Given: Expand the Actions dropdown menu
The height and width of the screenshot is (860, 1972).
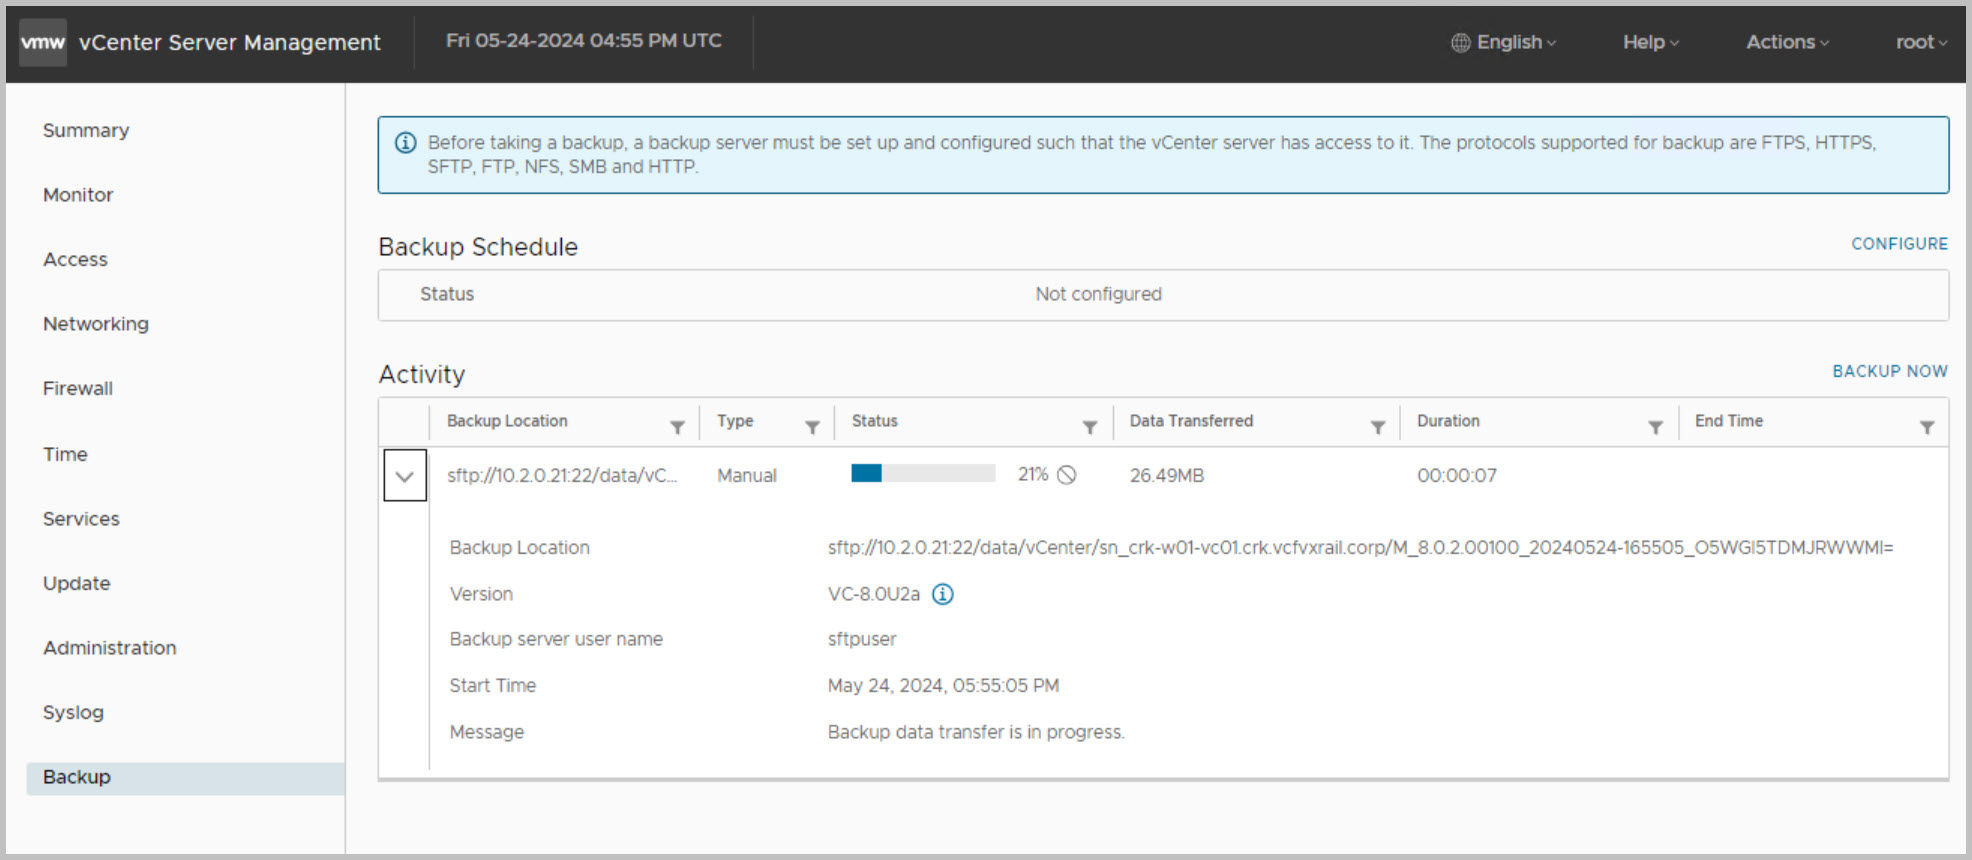Looking at the screenshot, I should (1787, 42).
